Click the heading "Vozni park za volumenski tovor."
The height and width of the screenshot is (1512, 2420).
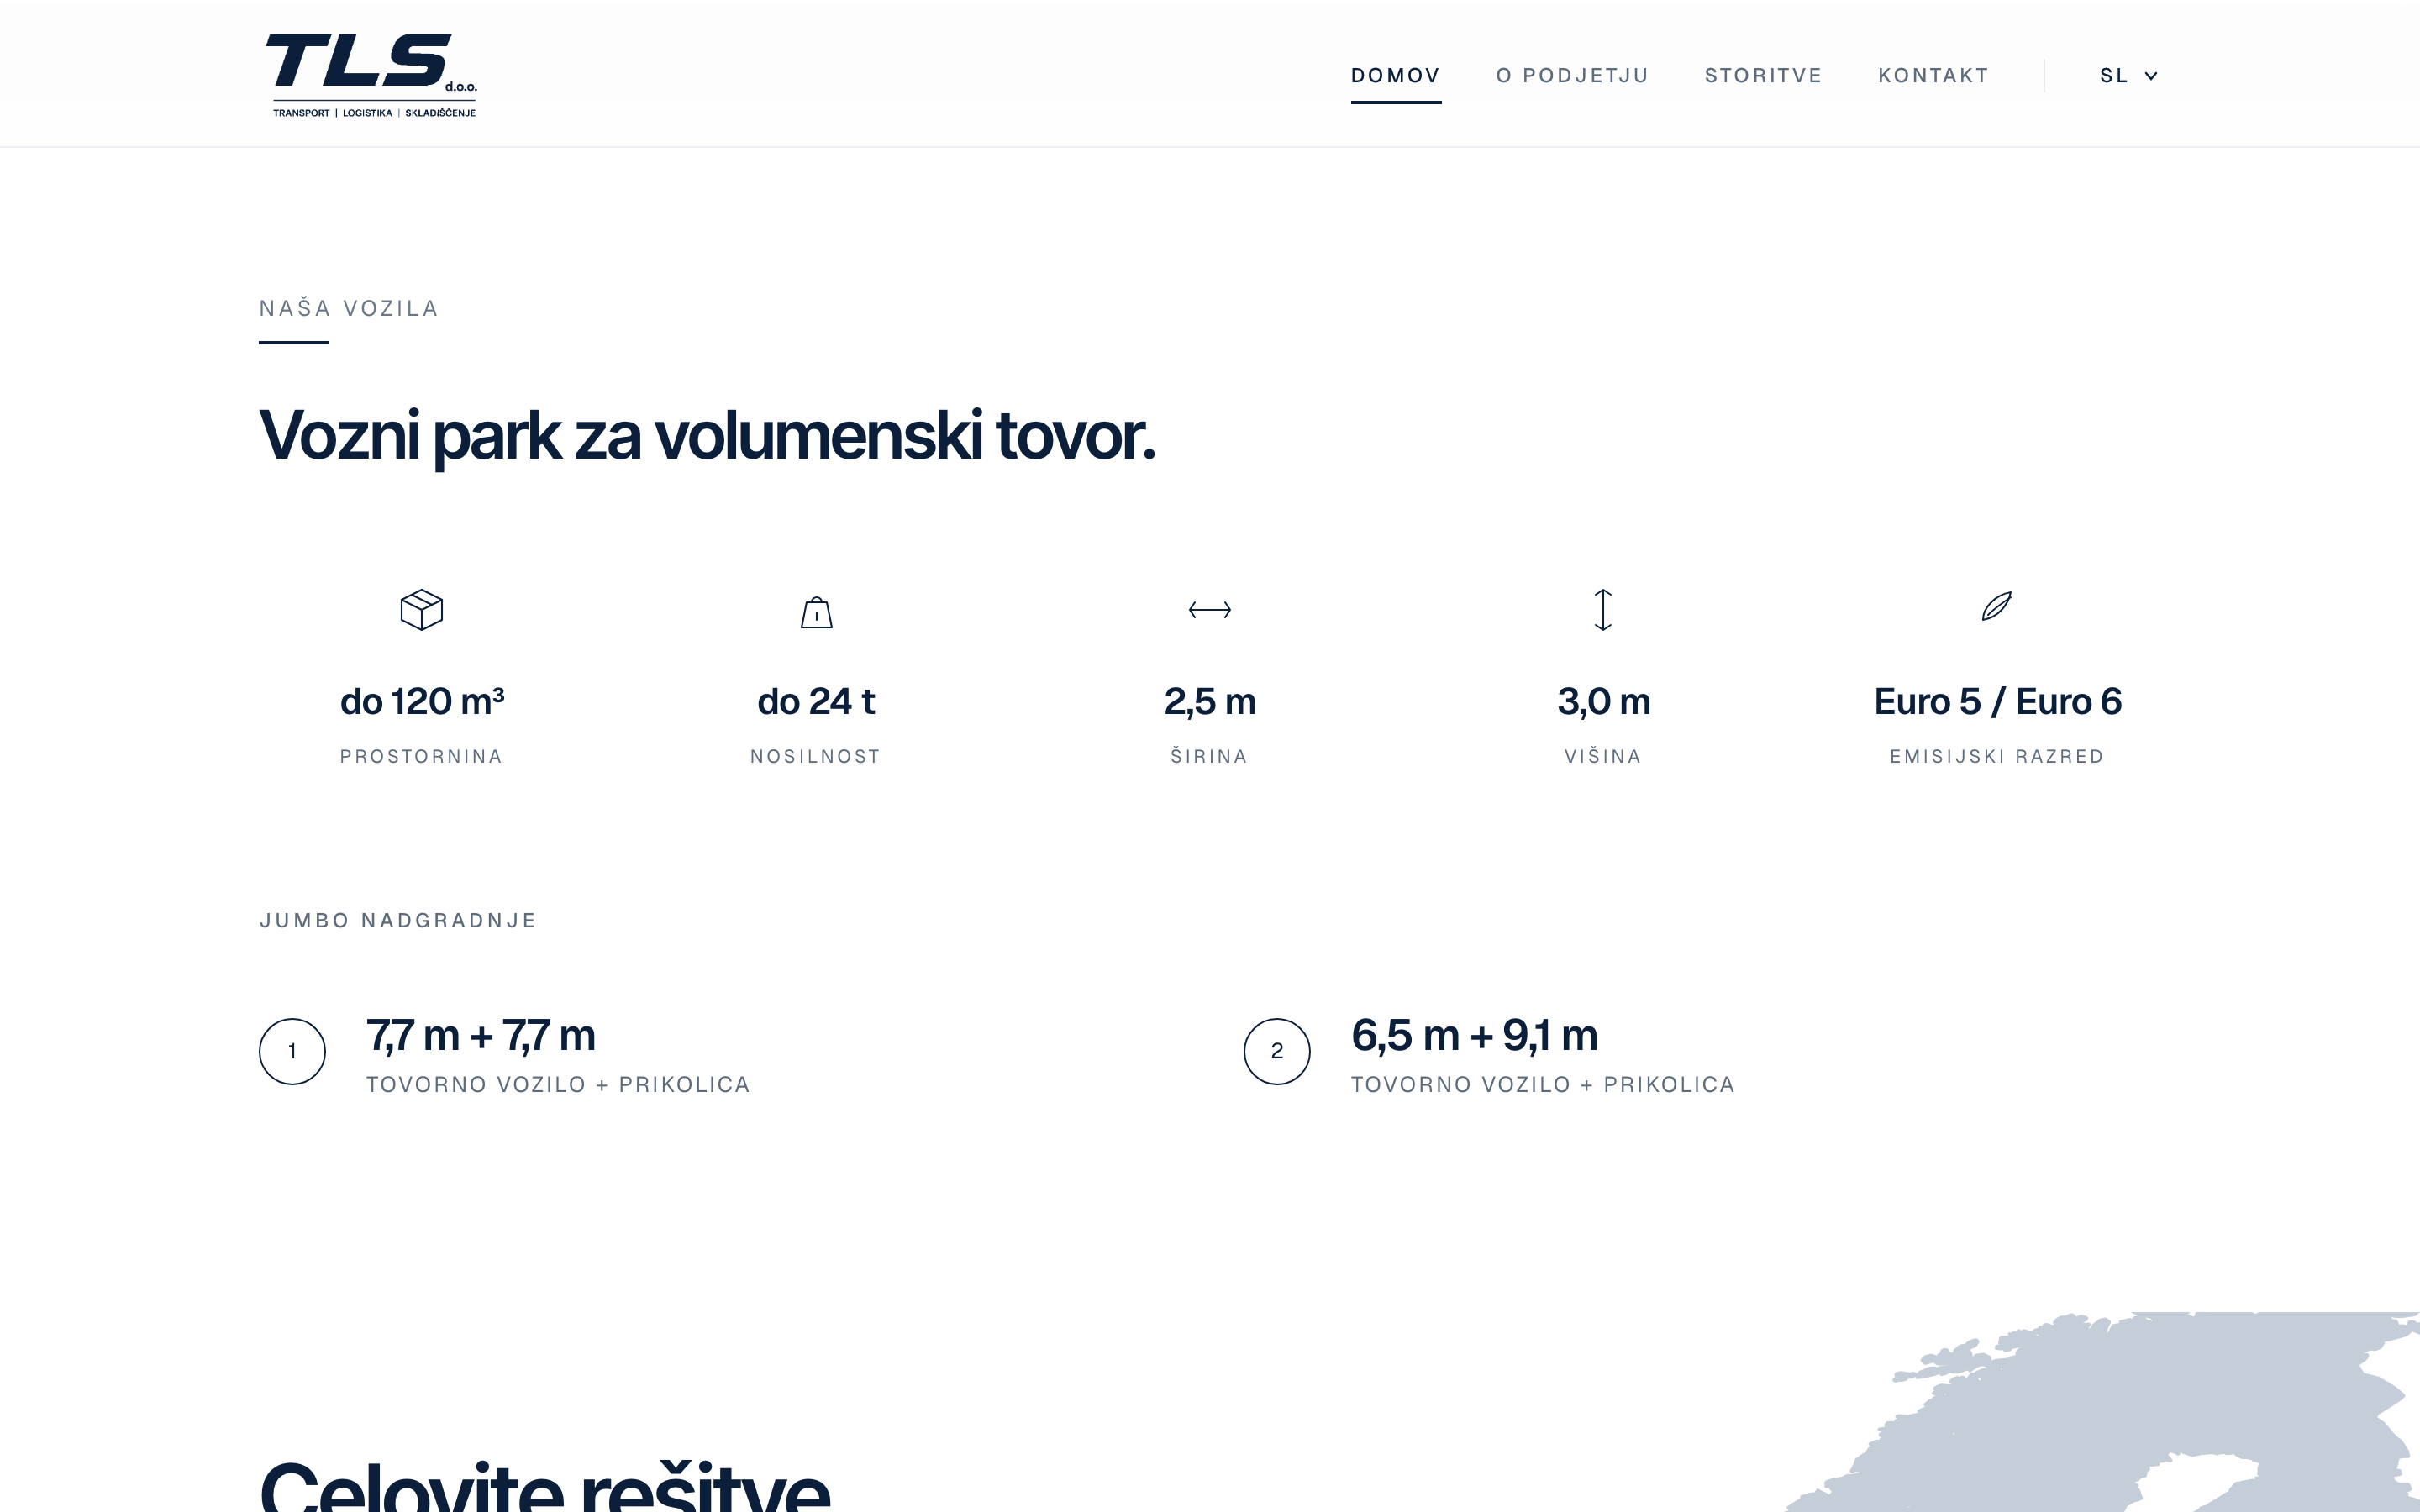[707, 436]
